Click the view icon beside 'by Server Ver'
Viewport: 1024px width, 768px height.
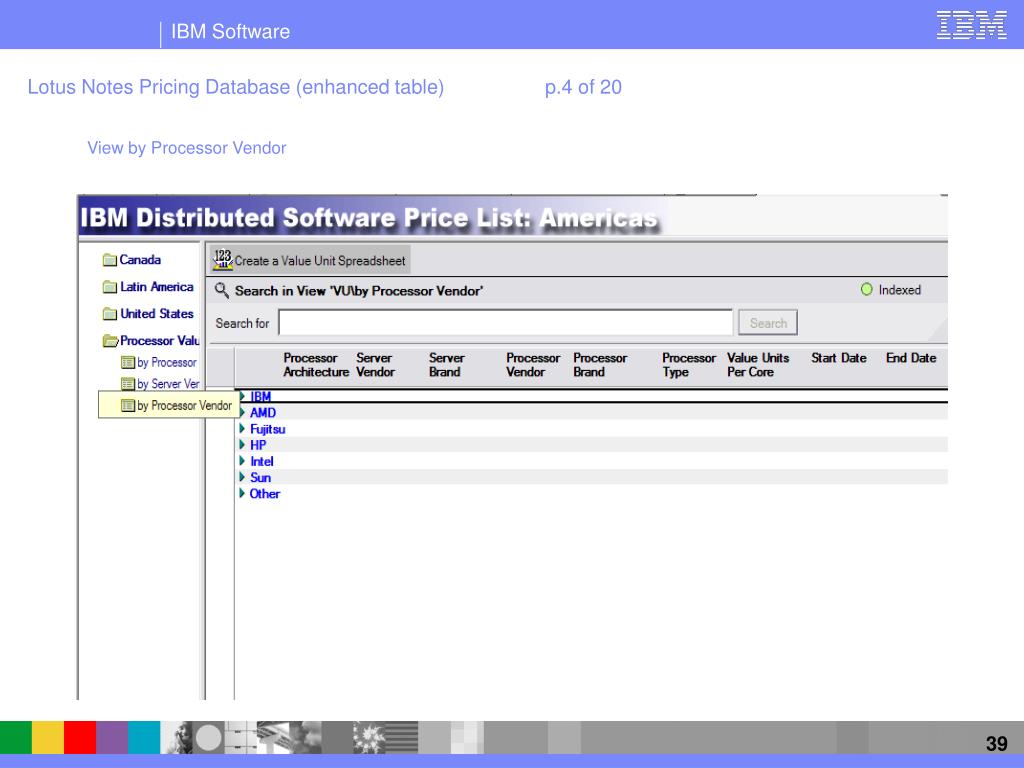(128, 384)
